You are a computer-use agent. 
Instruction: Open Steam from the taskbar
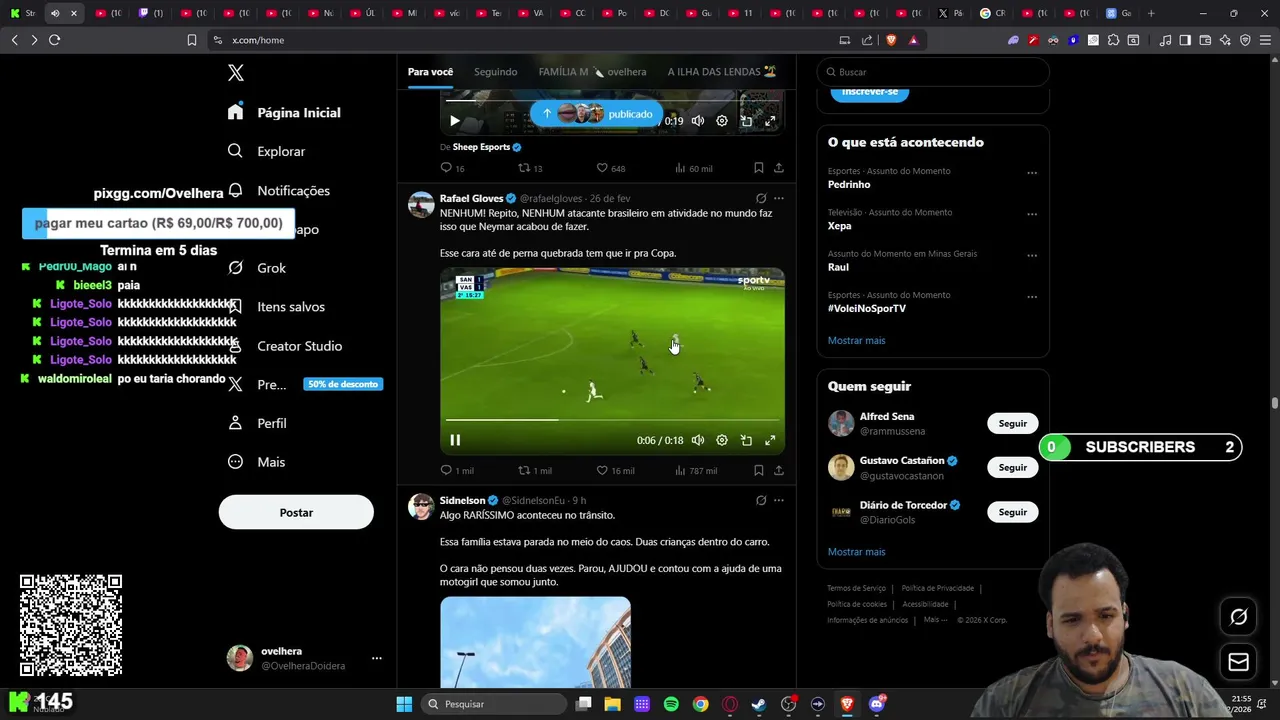(x=759, y=704)
